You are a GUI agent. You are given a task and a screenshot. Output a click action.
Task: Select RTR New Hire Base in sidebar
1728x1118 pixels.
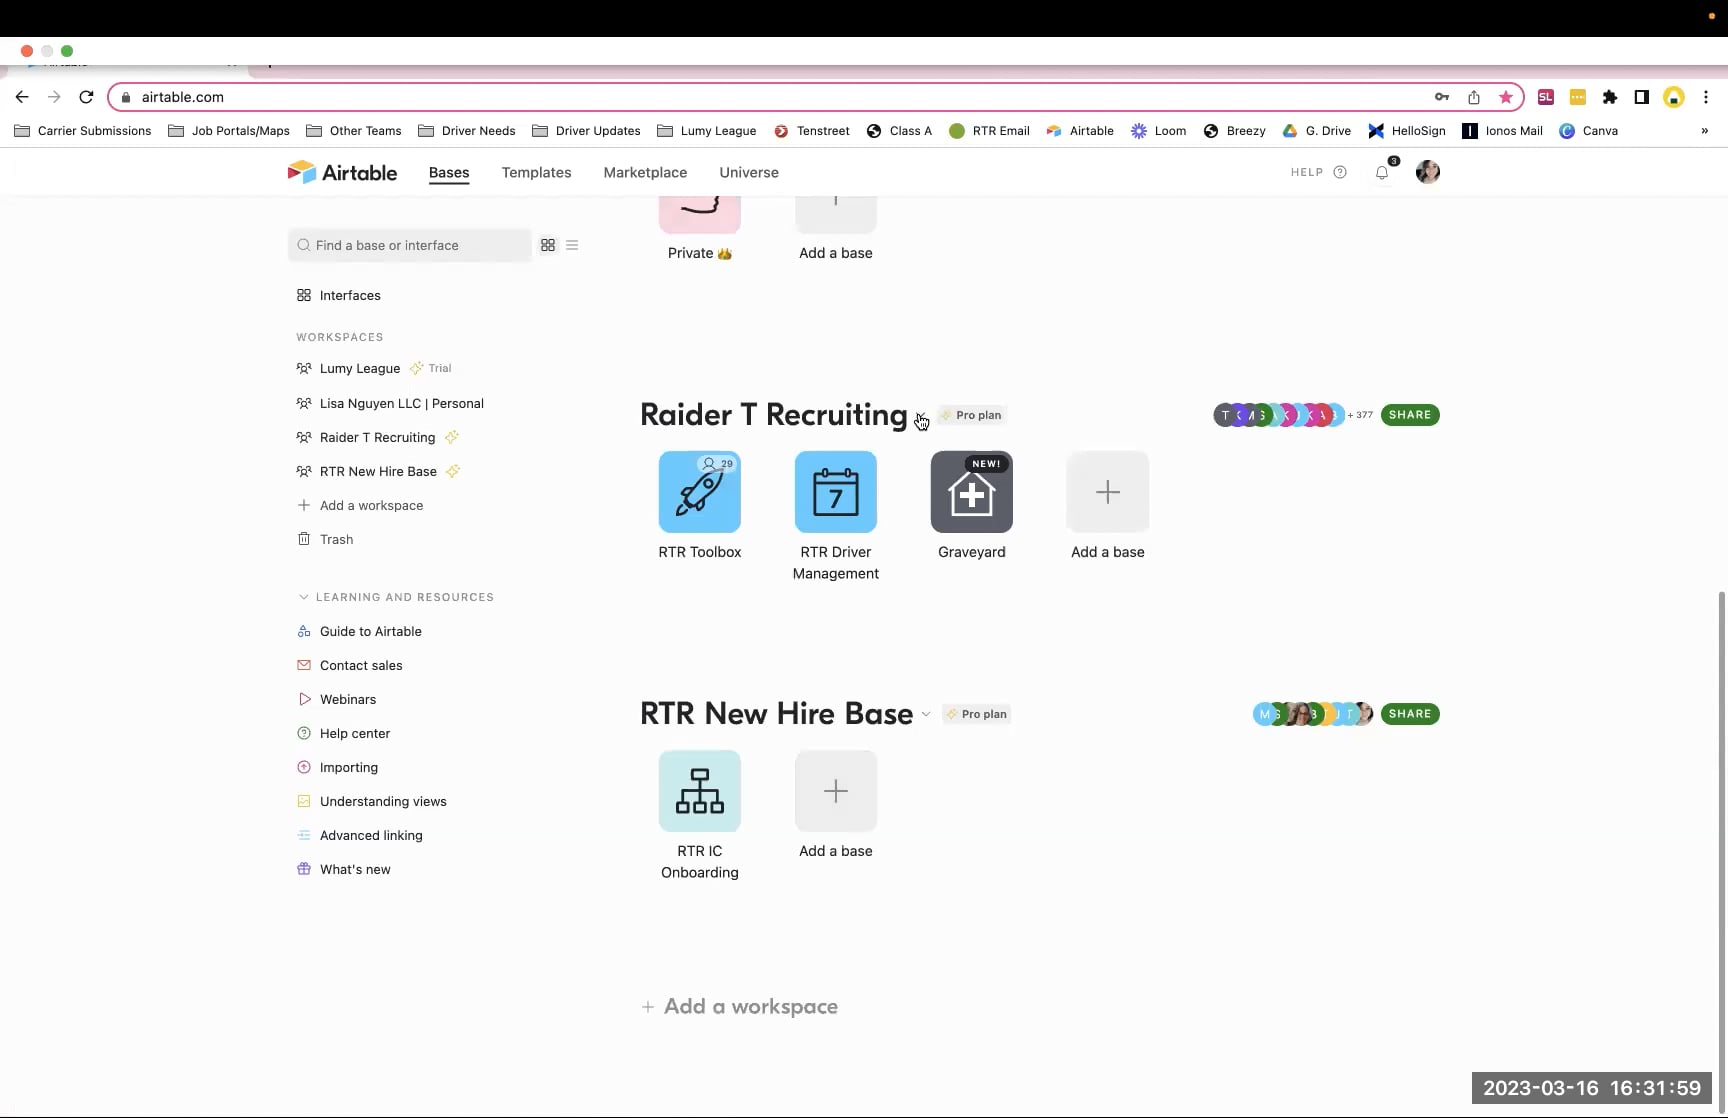point(378,471)
